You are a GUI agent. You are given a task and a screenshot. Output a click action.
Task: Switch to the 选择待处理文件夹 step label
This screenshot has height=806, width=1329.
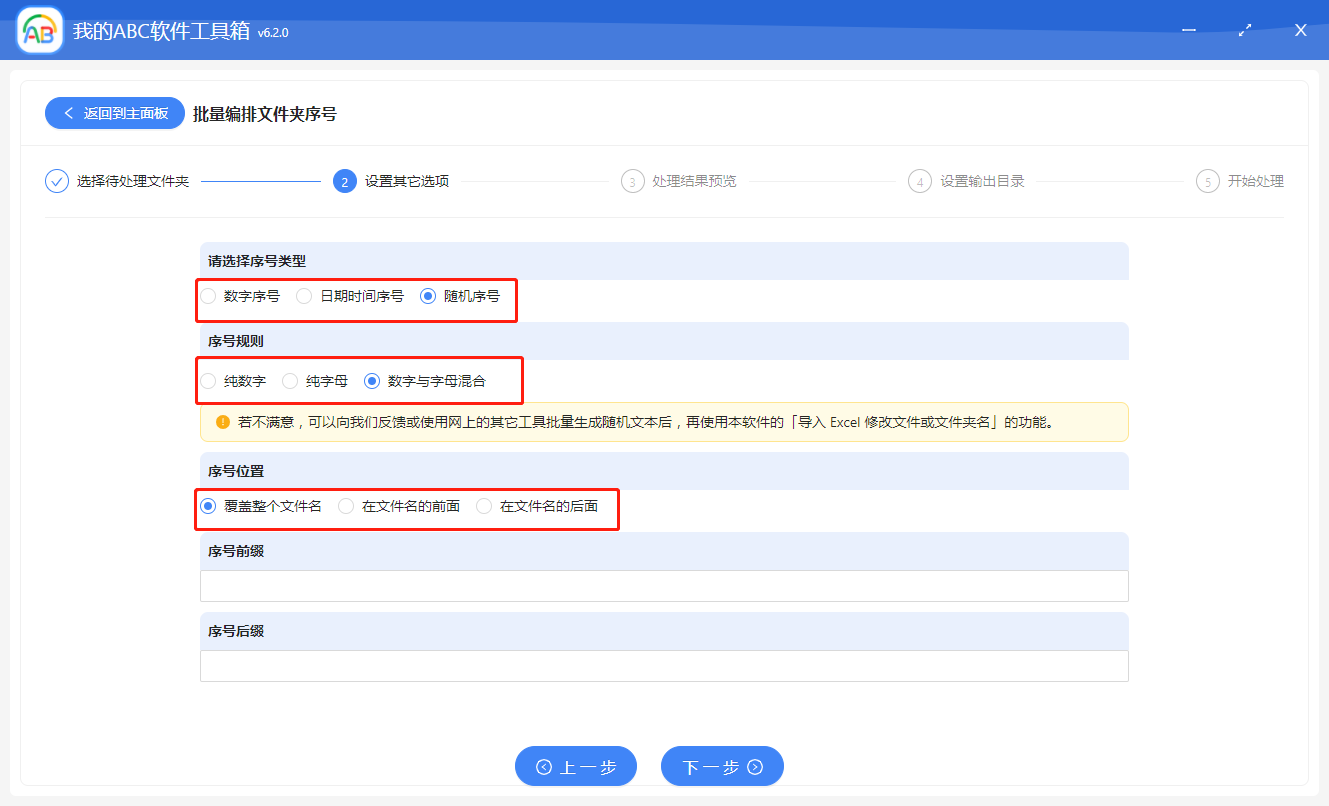pyautogui.click(x=131, y=181)
